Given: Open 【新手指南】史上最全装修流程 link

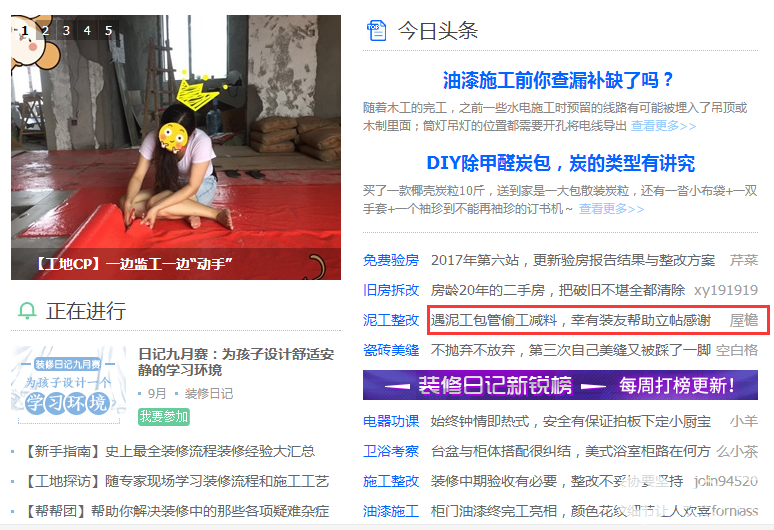Looking at the screenshot, I should (x=168, y=451).
